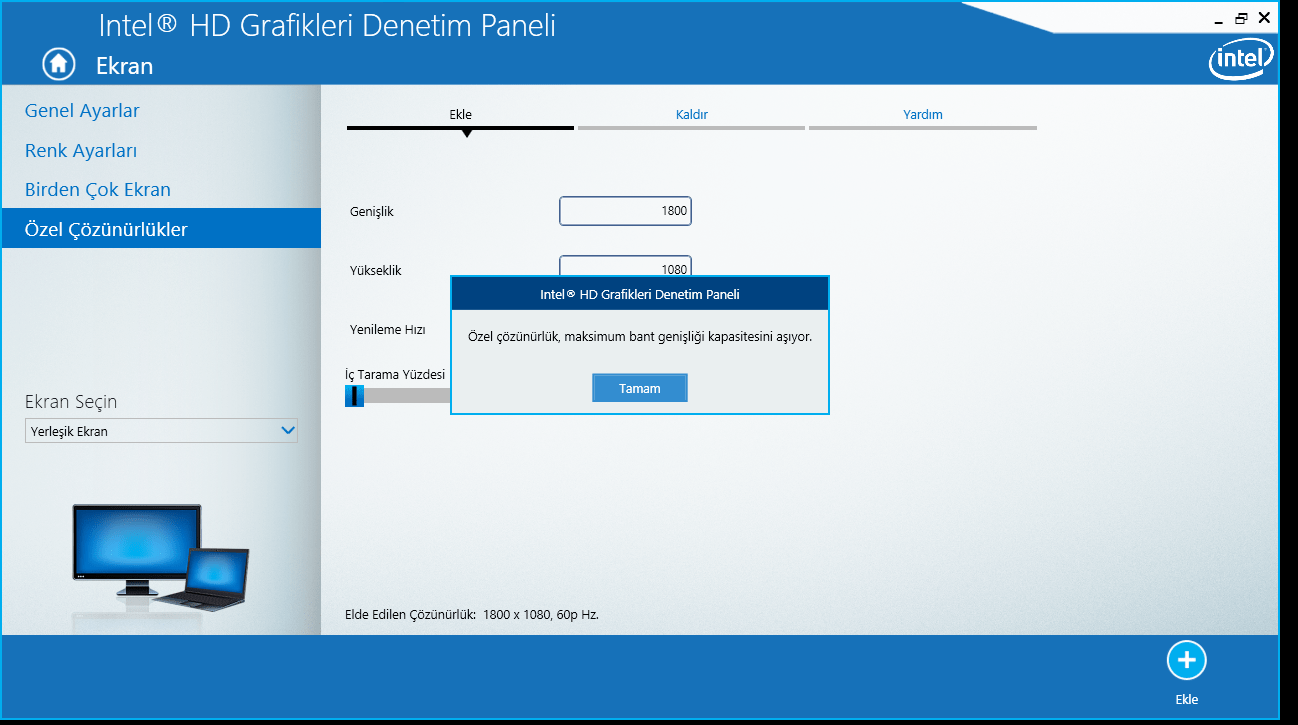Close the Intel control panel window
This screenshot has height=725, width=1298.
(1265, 18)
